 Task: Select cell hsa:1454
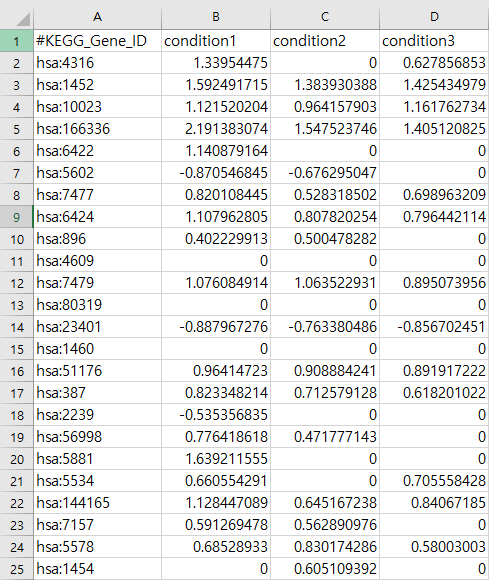(97, 569)
